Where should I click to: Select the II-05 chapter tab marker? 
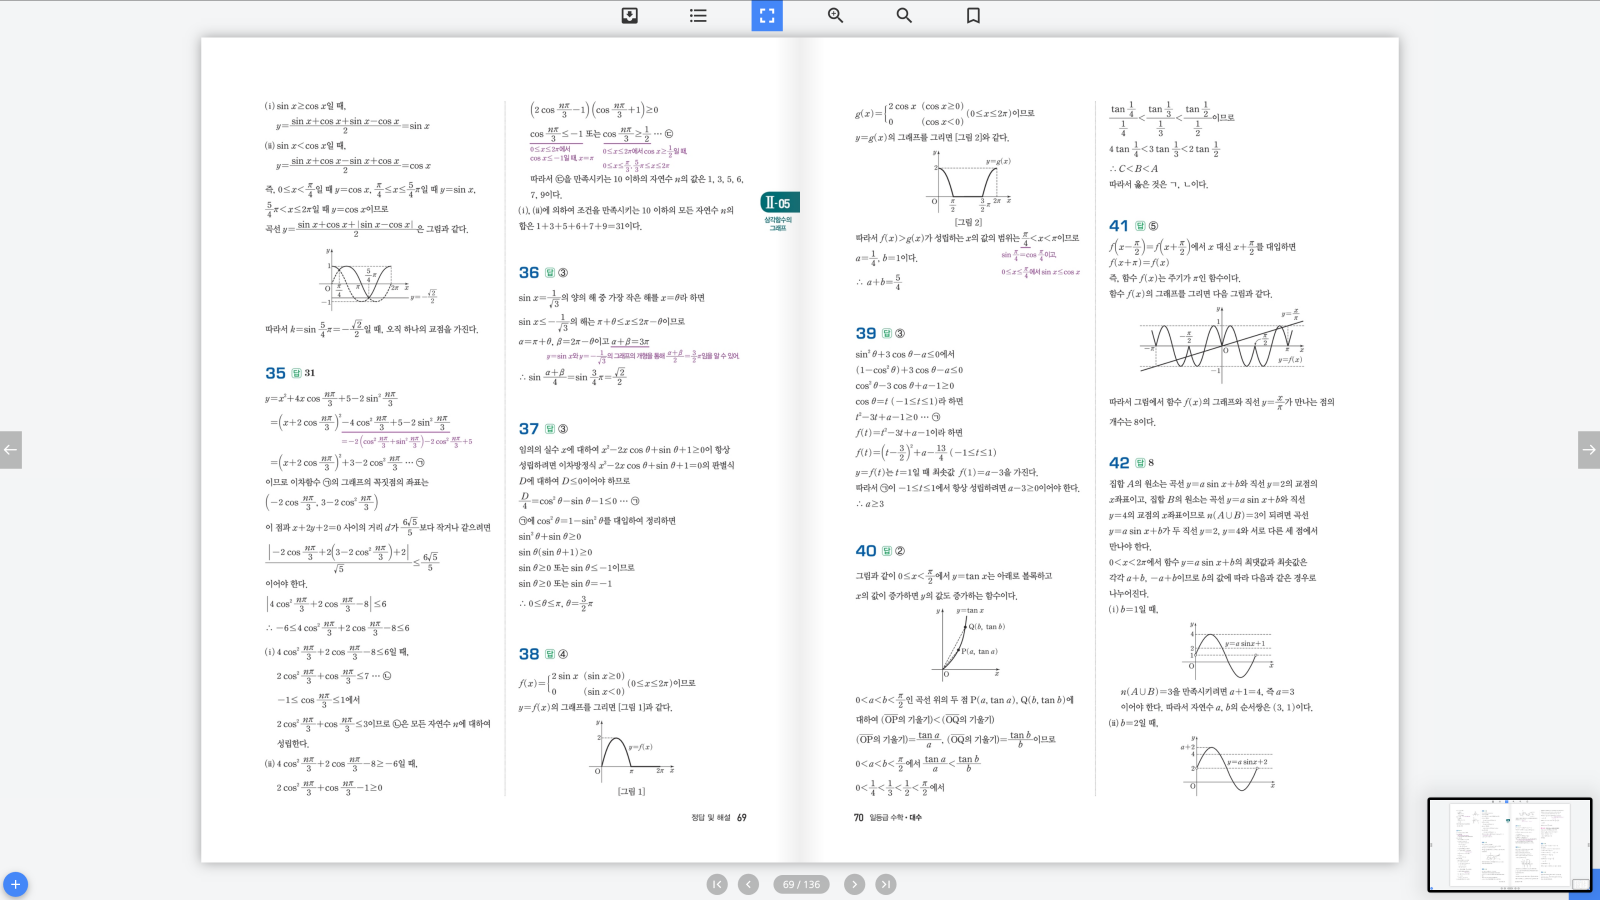779,203
